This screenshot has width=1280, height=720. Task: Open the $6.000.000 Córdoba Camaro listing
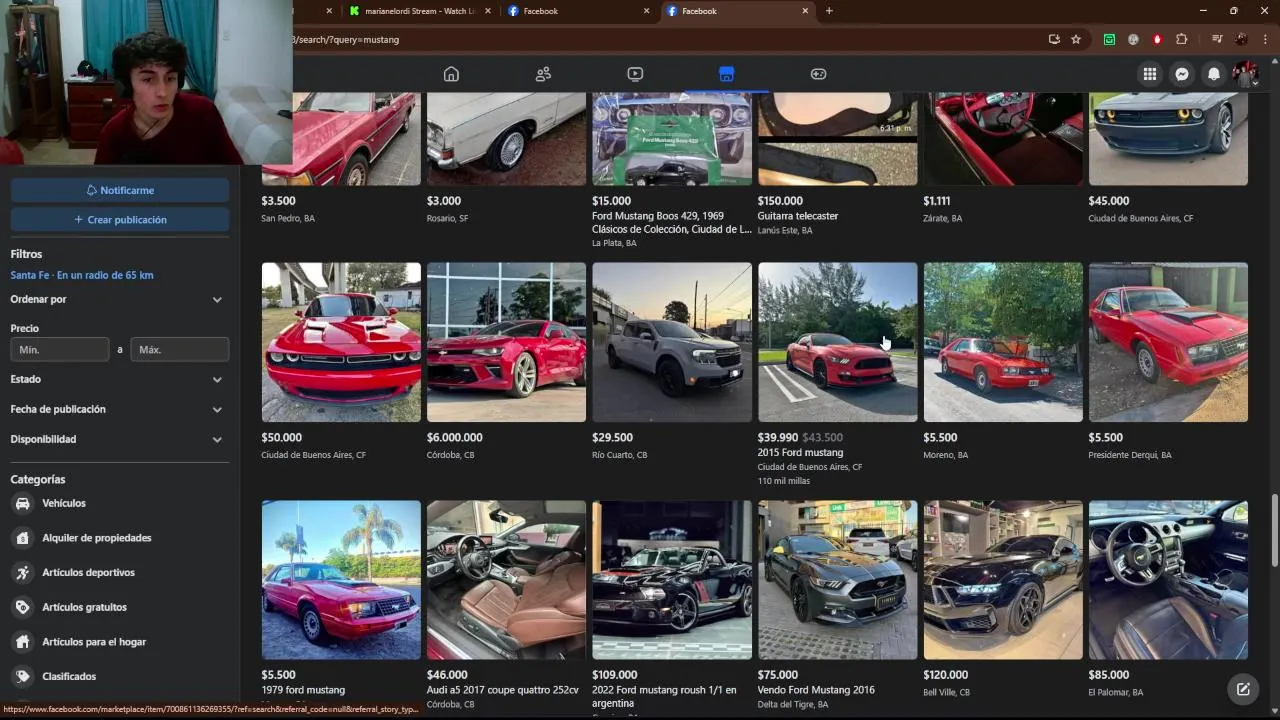(506, 342)
